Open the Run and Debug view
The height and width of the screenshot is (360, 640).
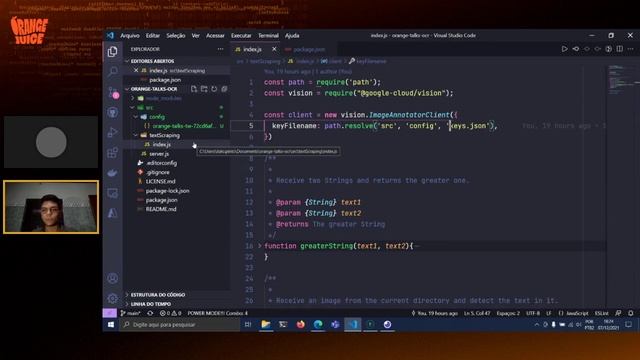[113, 133]
